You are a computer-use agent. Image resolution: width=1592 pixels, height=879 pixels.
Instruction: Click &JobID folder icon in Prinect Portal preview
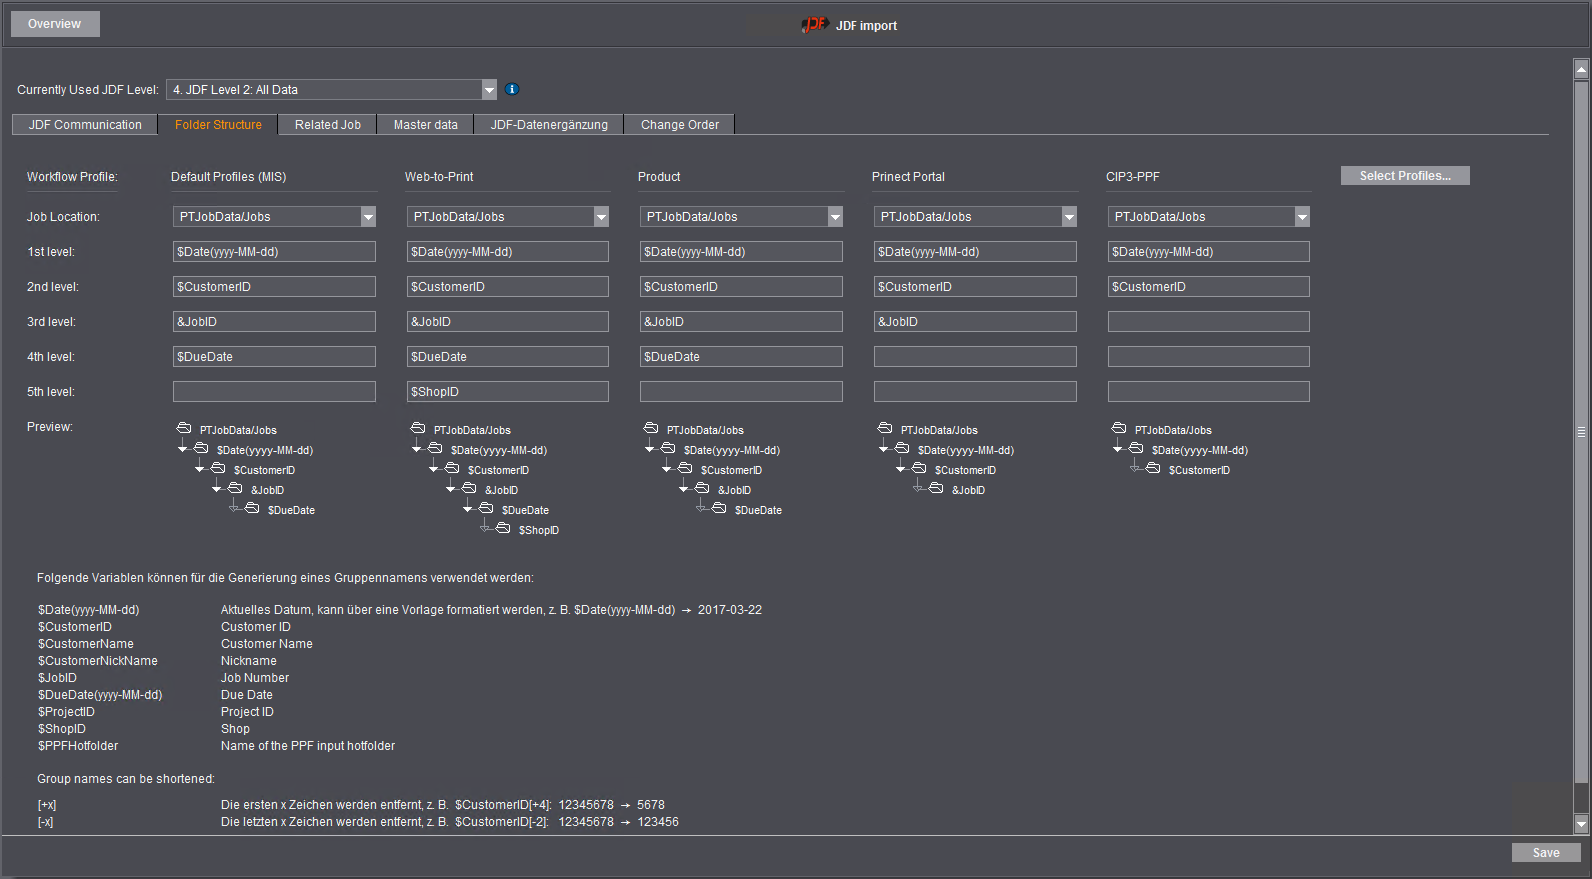click(936, 488)
